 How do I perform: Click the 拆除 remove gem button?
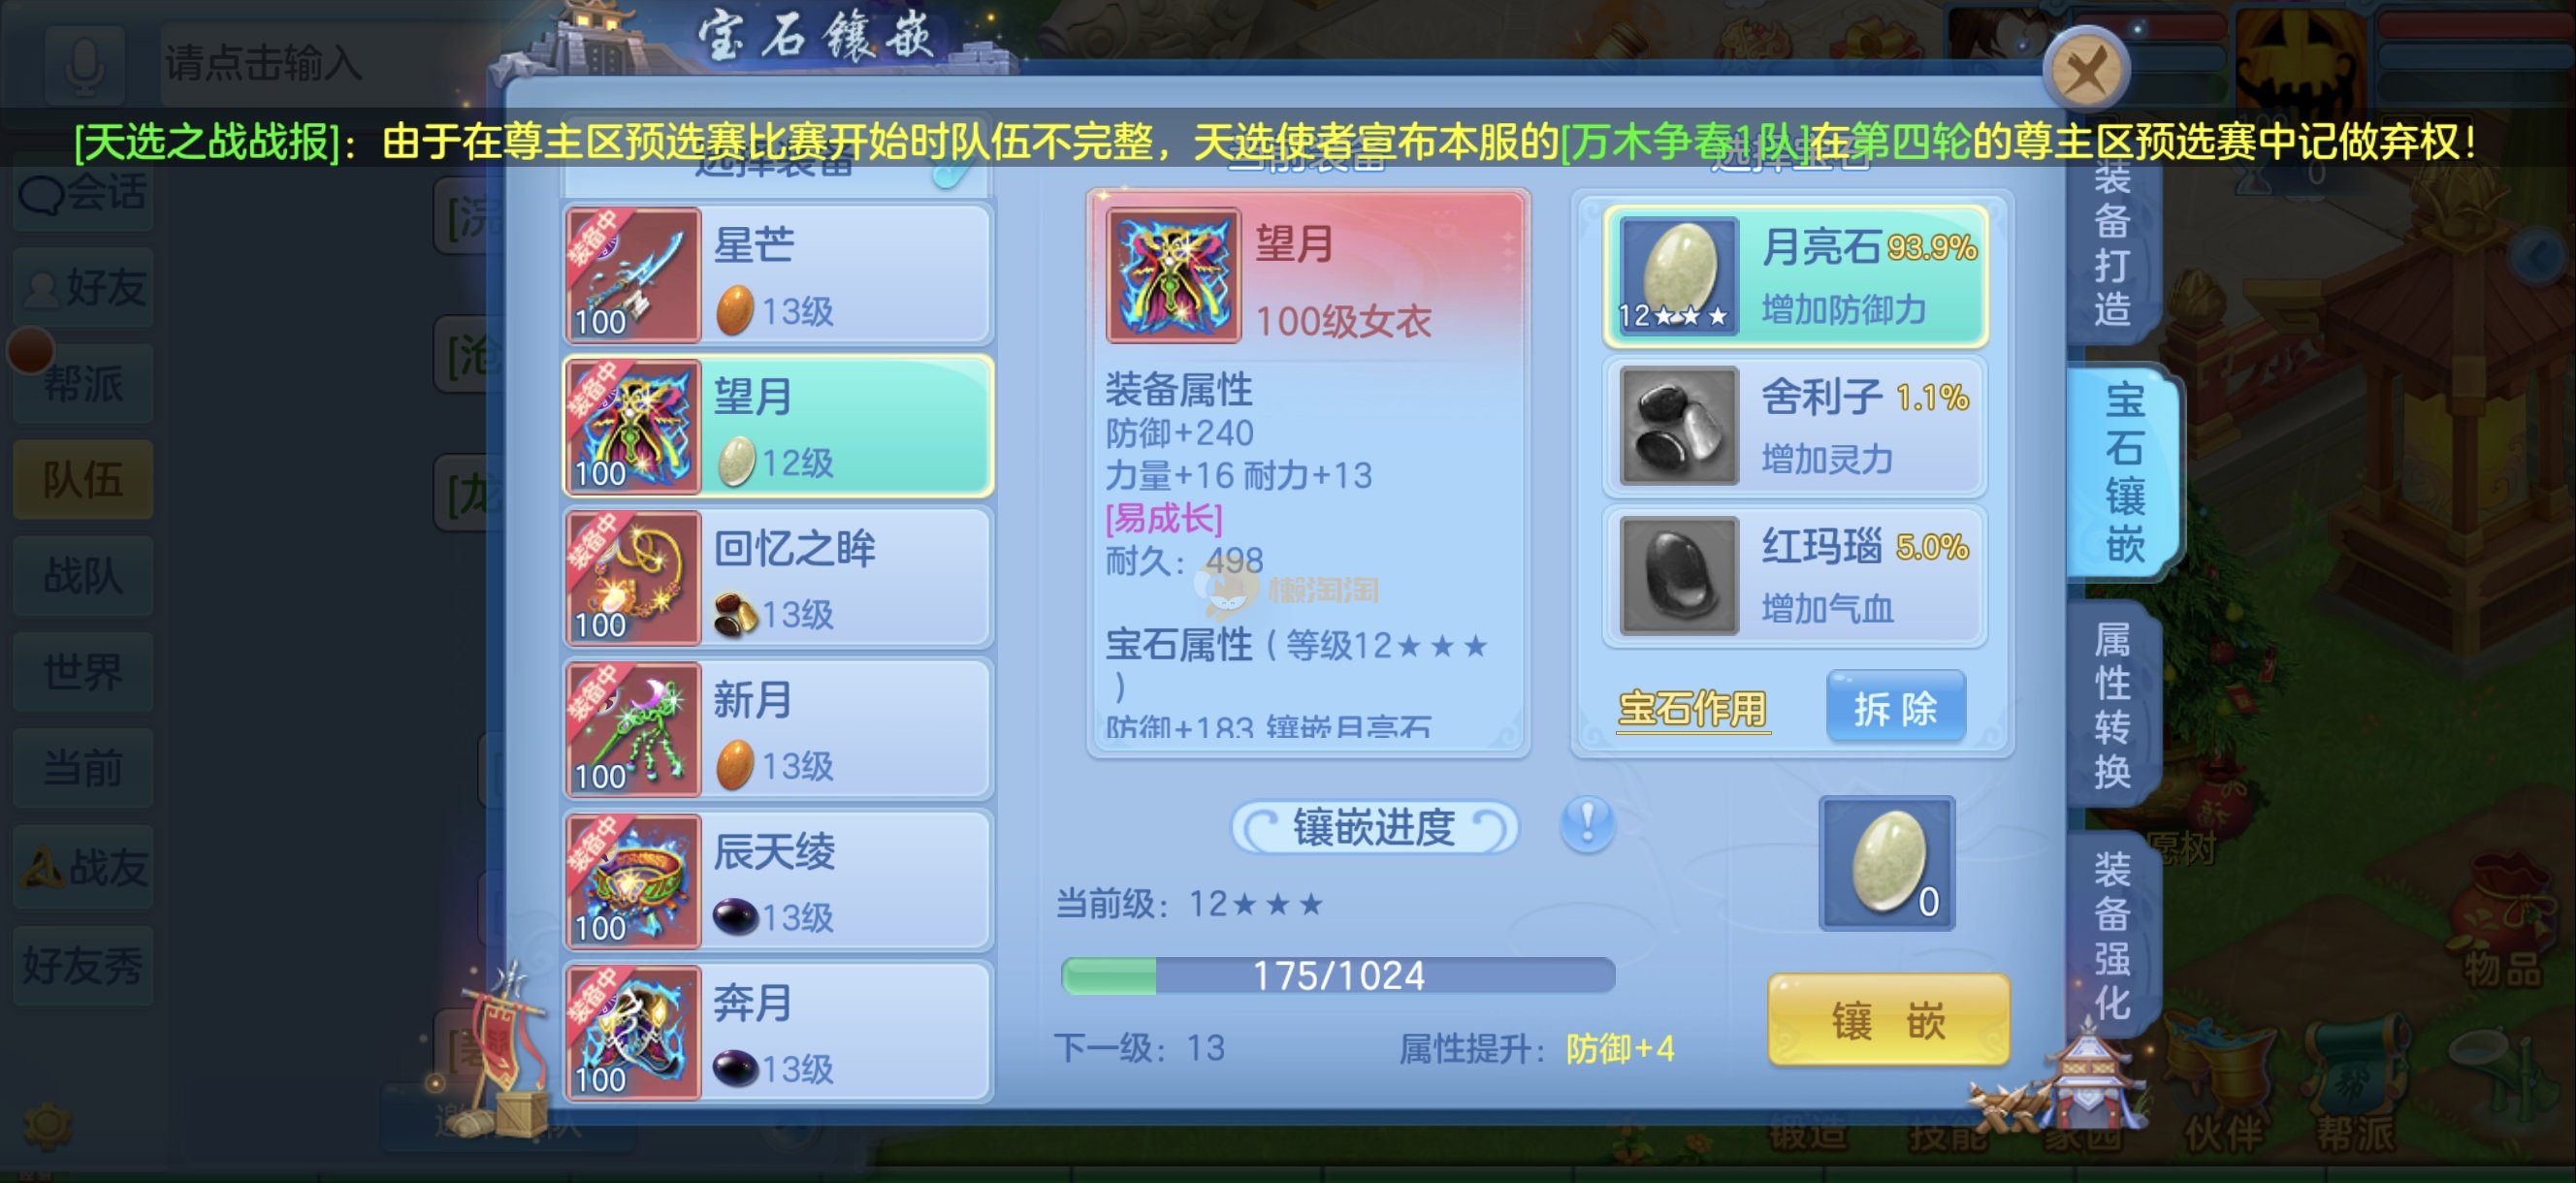[x=1895, y=707]
